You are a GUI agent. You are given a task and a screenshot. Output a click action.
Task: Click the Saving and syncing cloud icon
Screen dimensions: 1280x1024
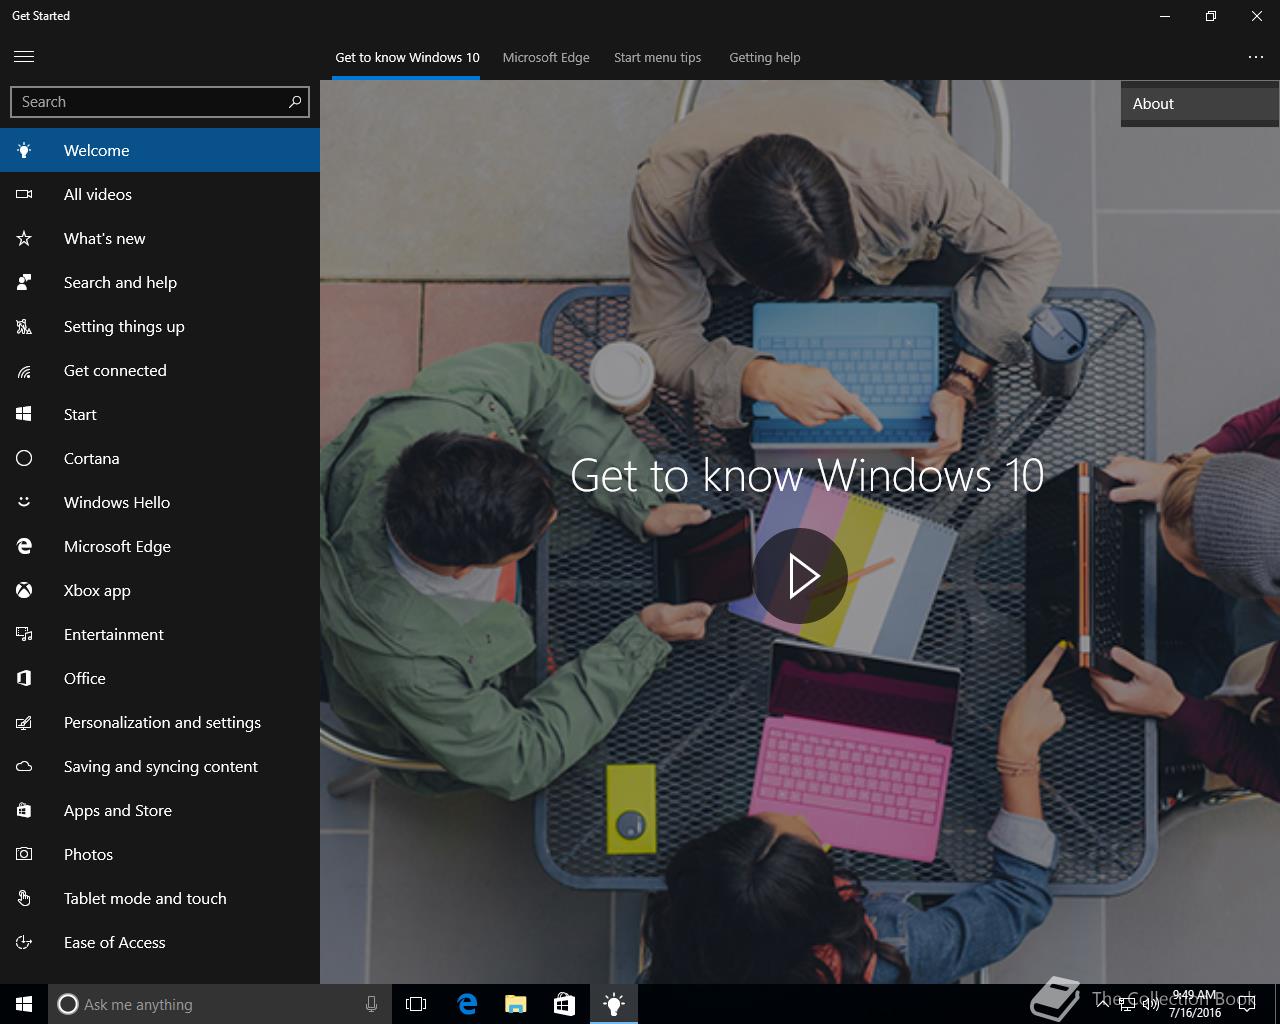pyautogui.click(x=24, y=766)
